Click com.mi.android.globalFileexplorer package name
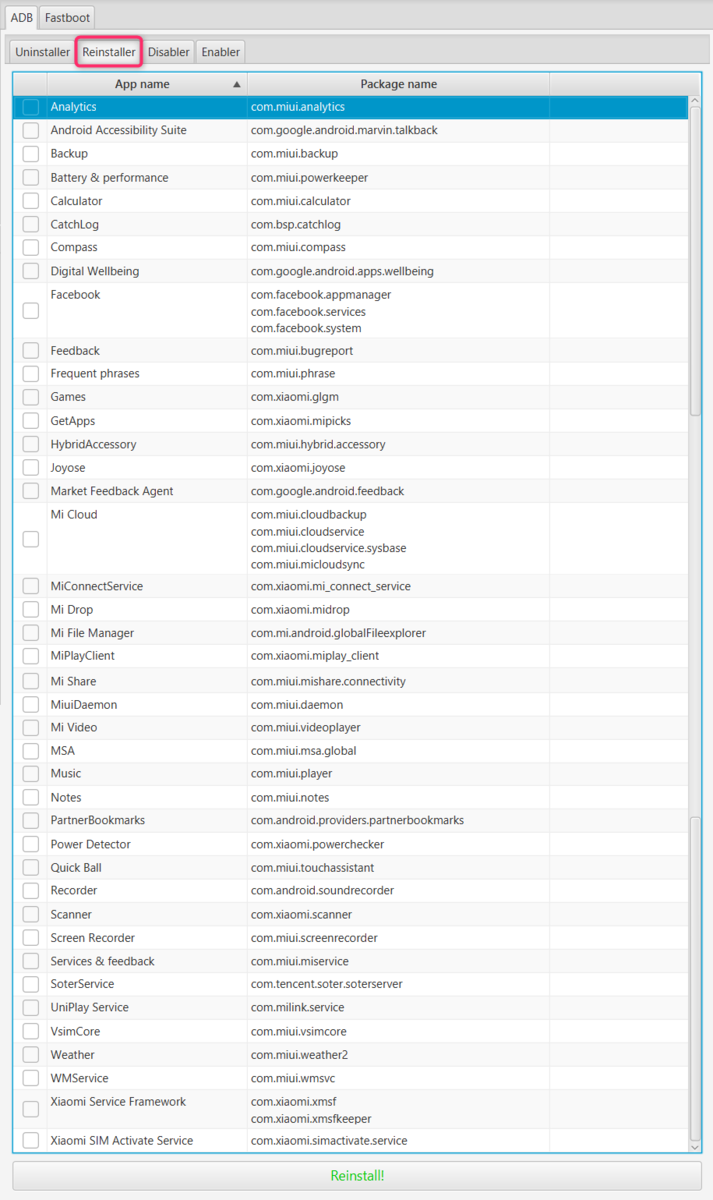This screenshot has height=1200, width=713. point(338,633)
